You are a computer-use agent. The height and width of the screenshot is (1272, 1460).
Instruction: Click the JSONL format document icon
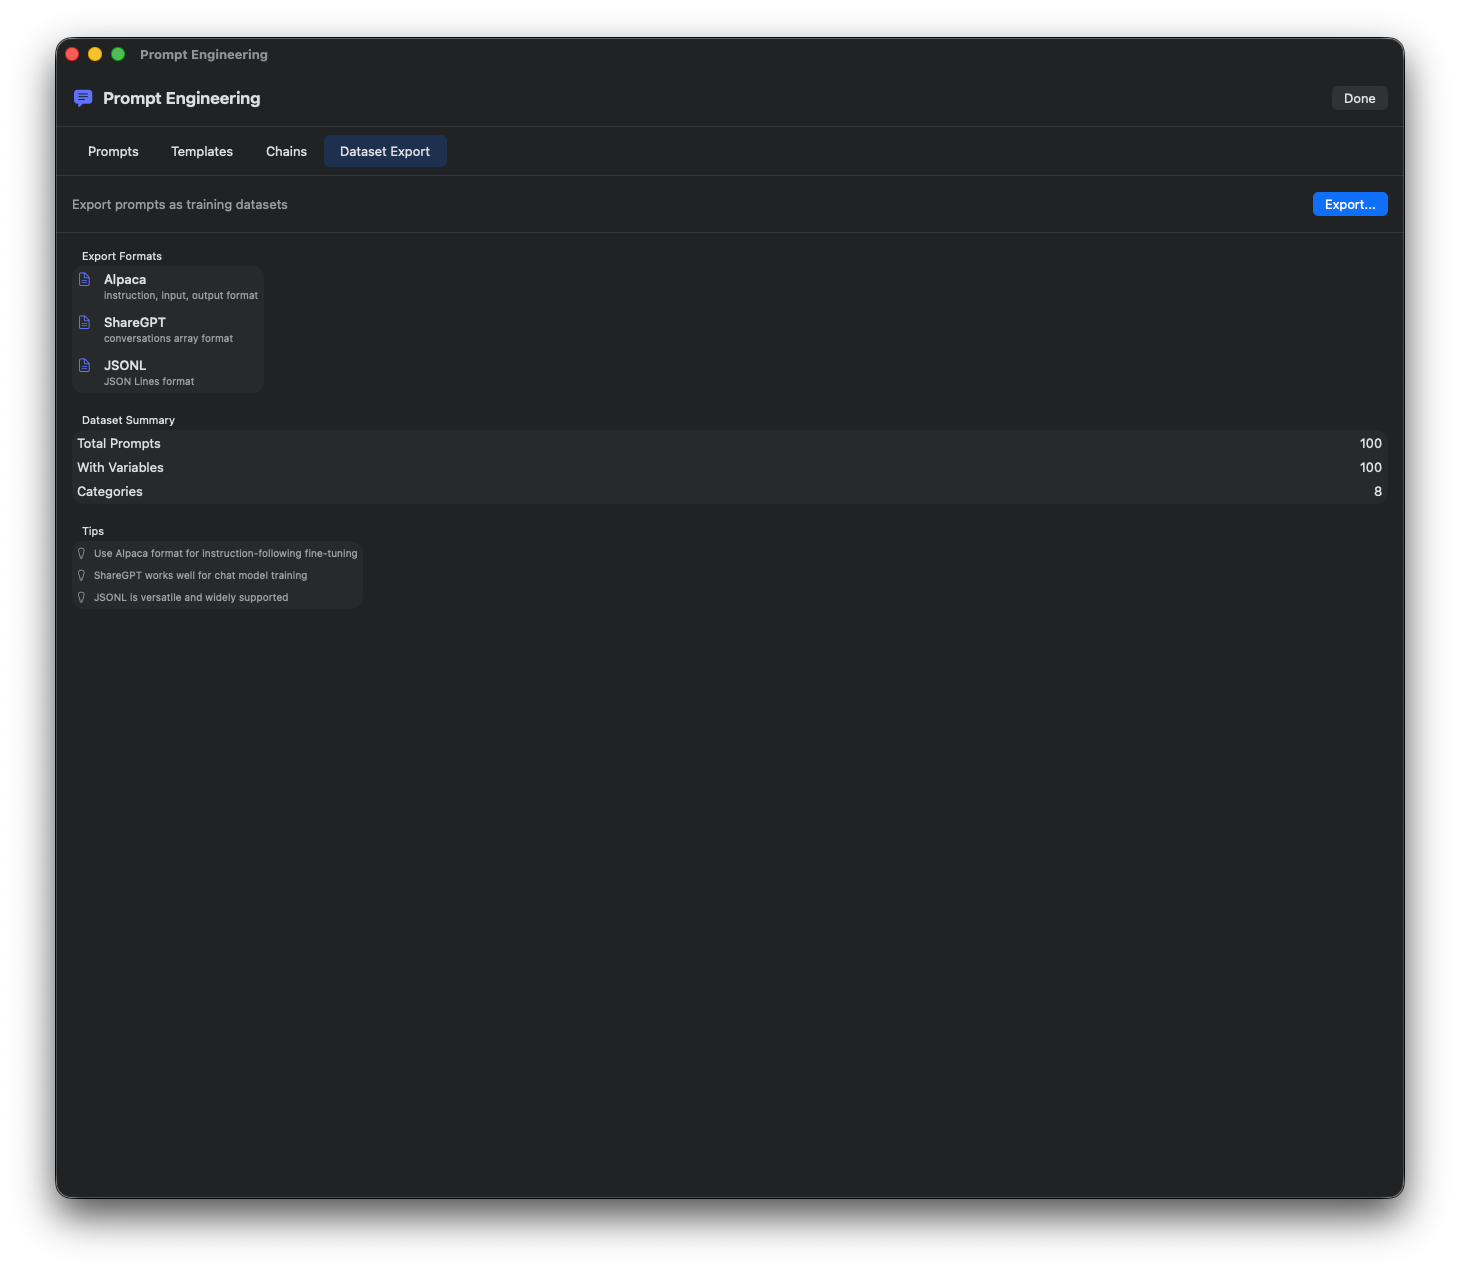[85, 366]
